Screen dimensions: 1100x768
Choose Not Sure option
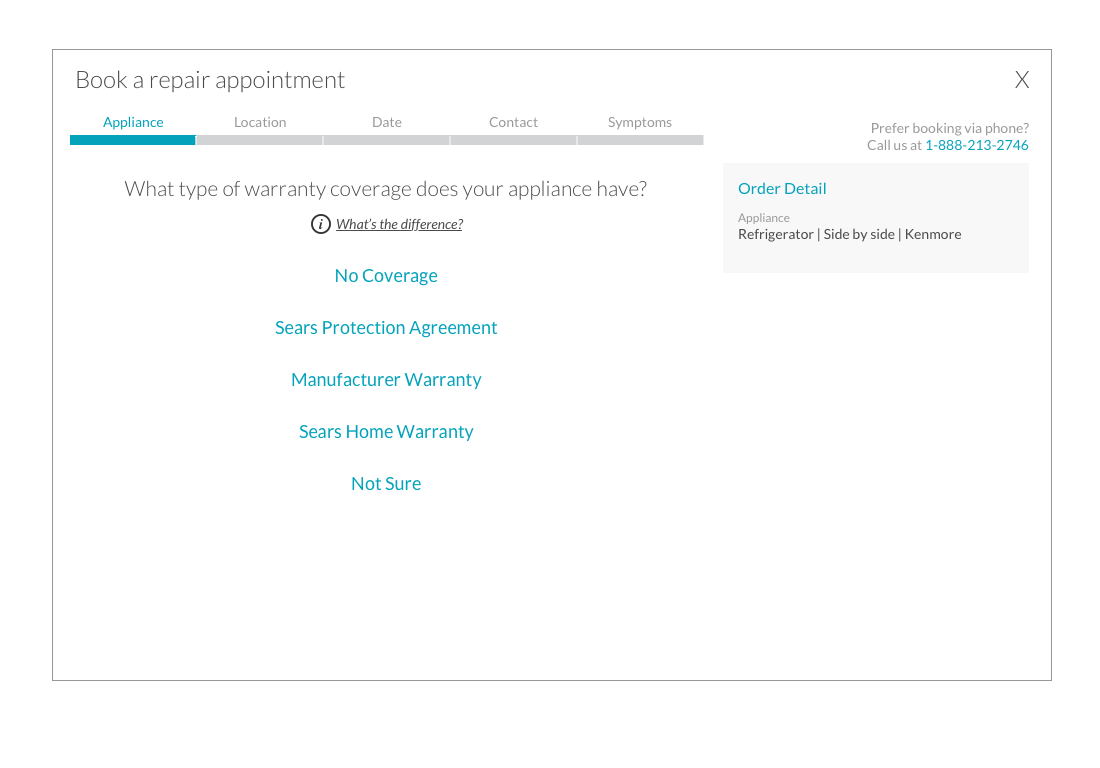tap(386, 483)
